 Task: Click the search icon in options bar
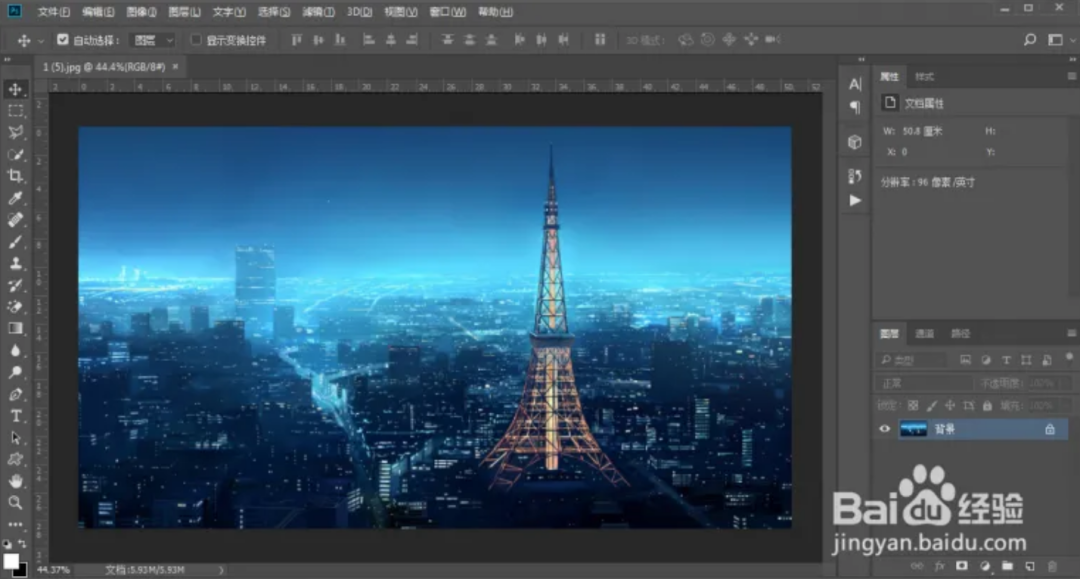click(x=1030, y=40)
